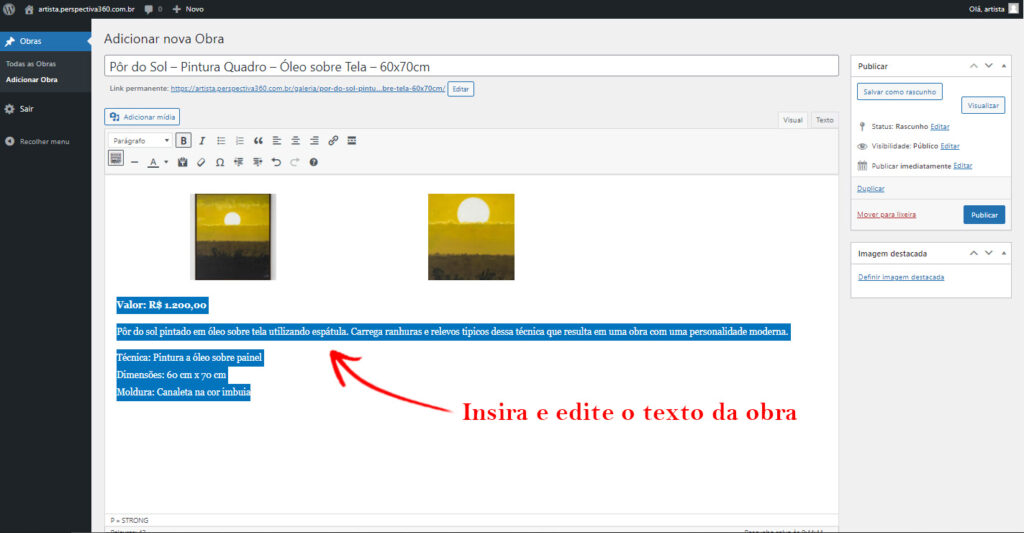The image size is (1024, 533).
Task: Move Imagem destacada panel up arrow
Action: click(x=974, y=253)
